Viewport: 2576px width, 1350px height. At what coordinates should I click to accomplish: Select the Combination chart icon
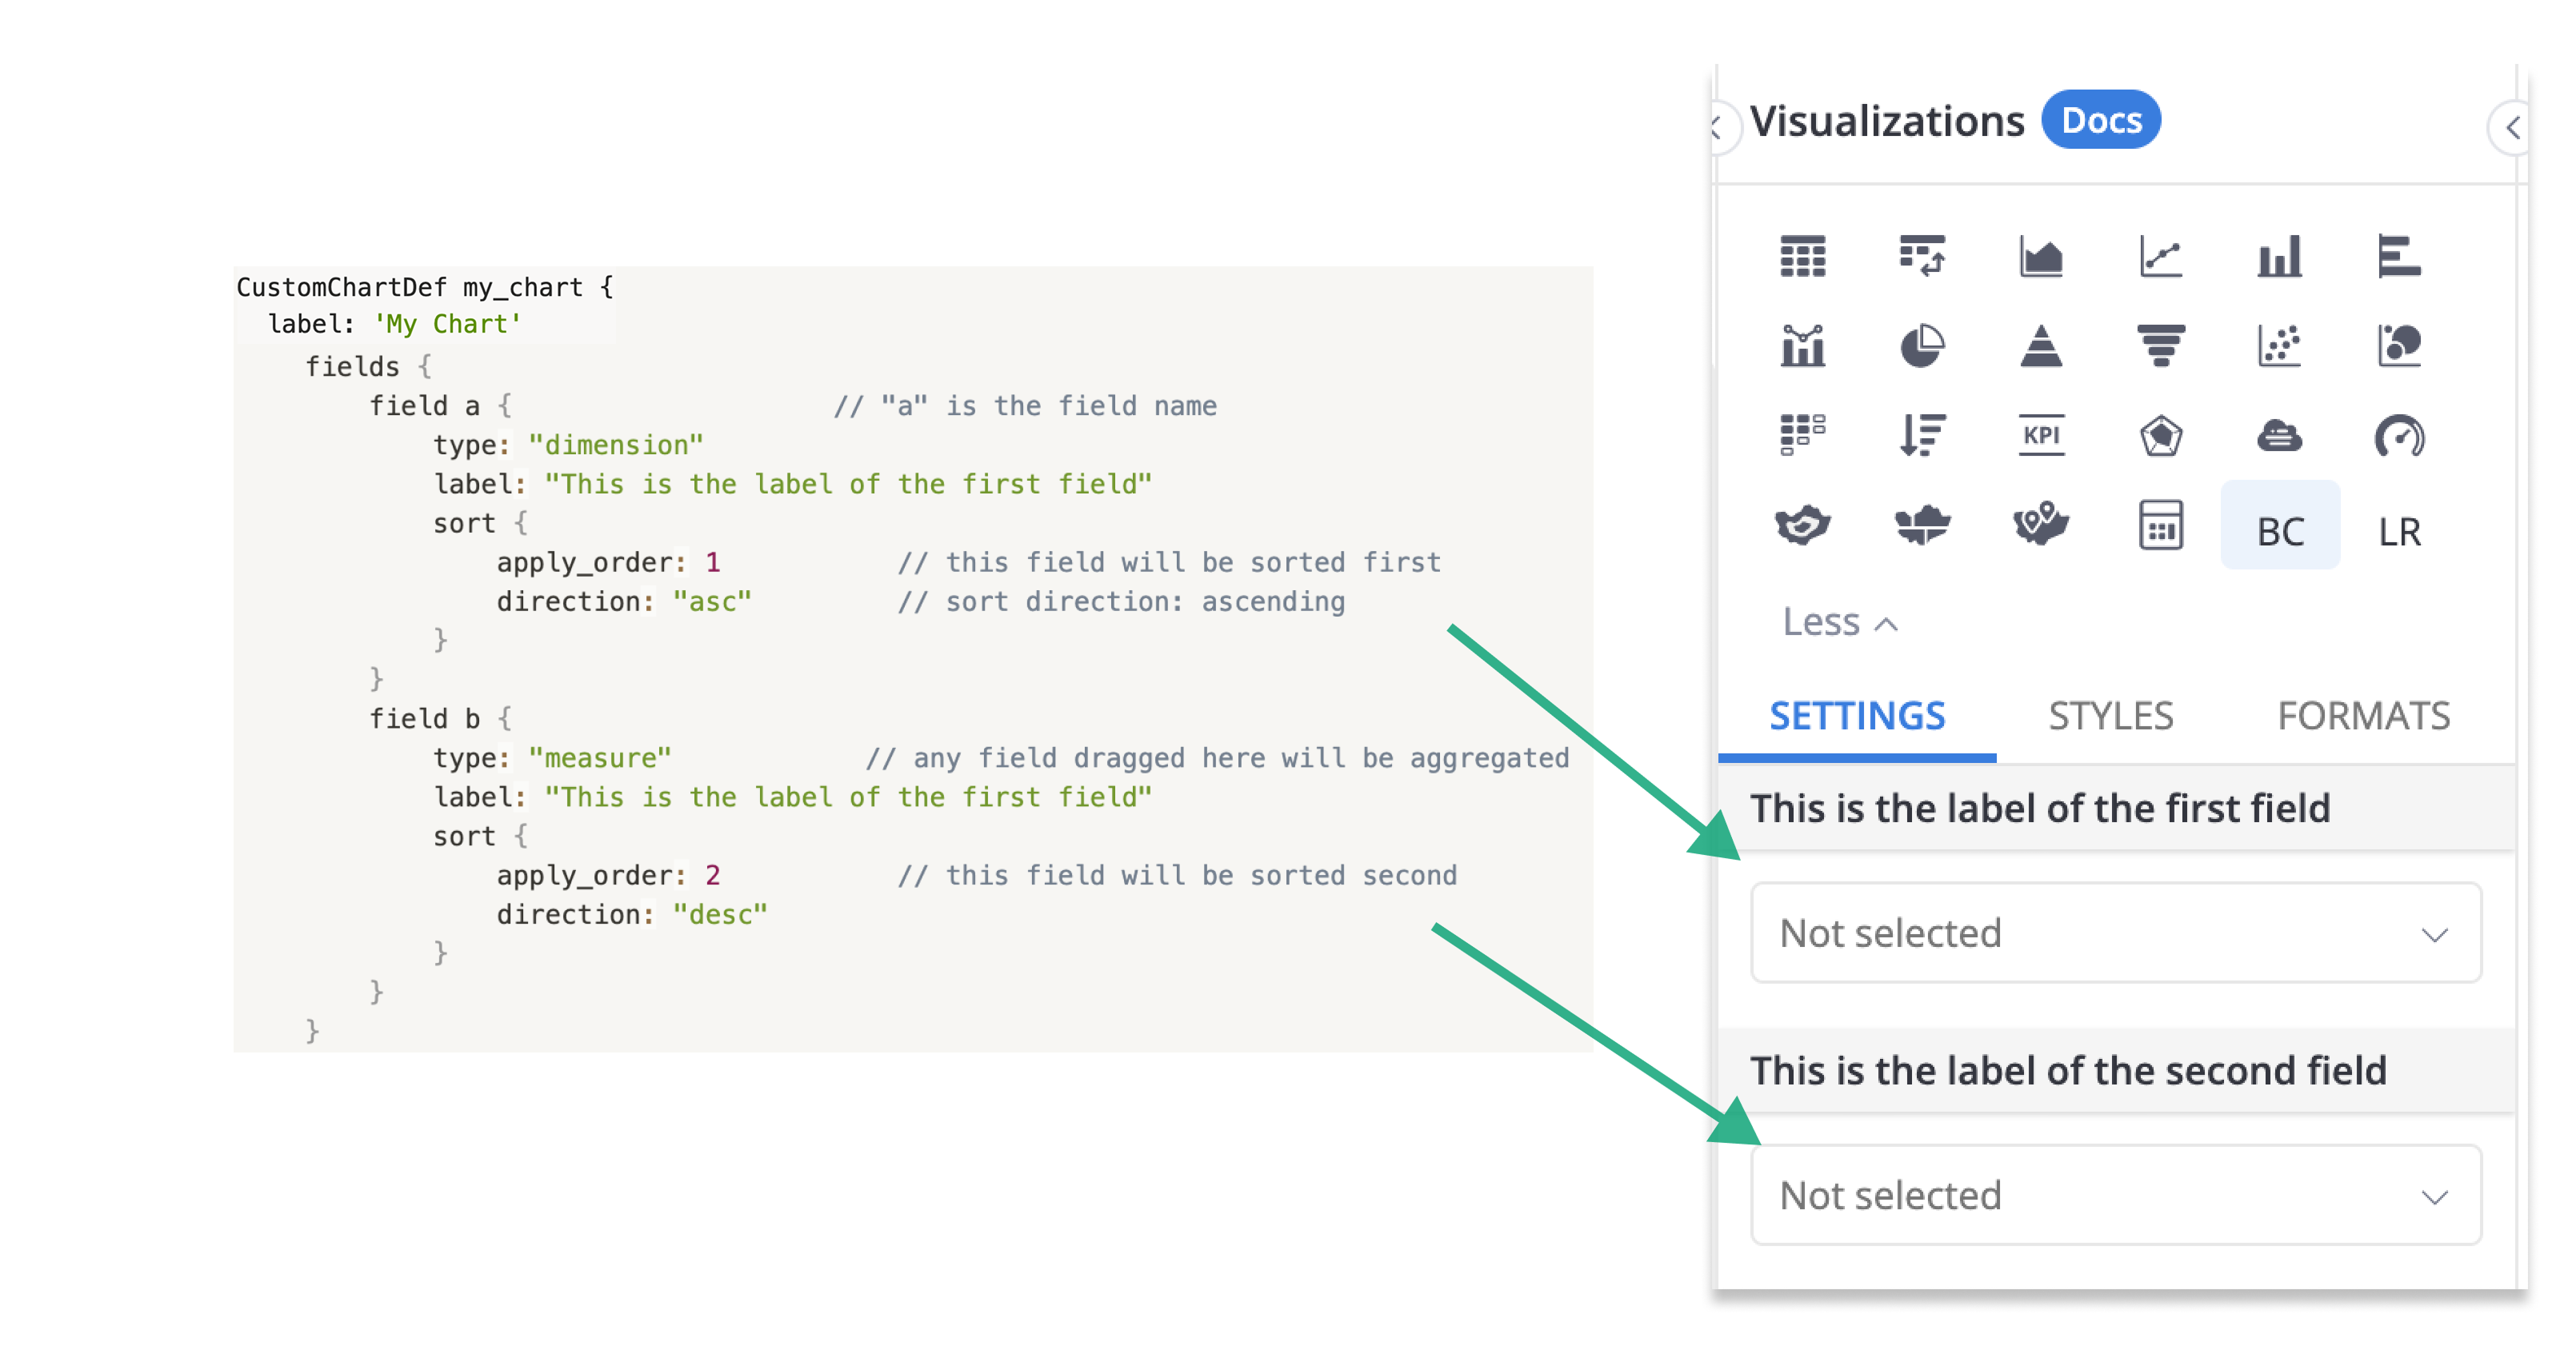click(x=1802, y=346)
